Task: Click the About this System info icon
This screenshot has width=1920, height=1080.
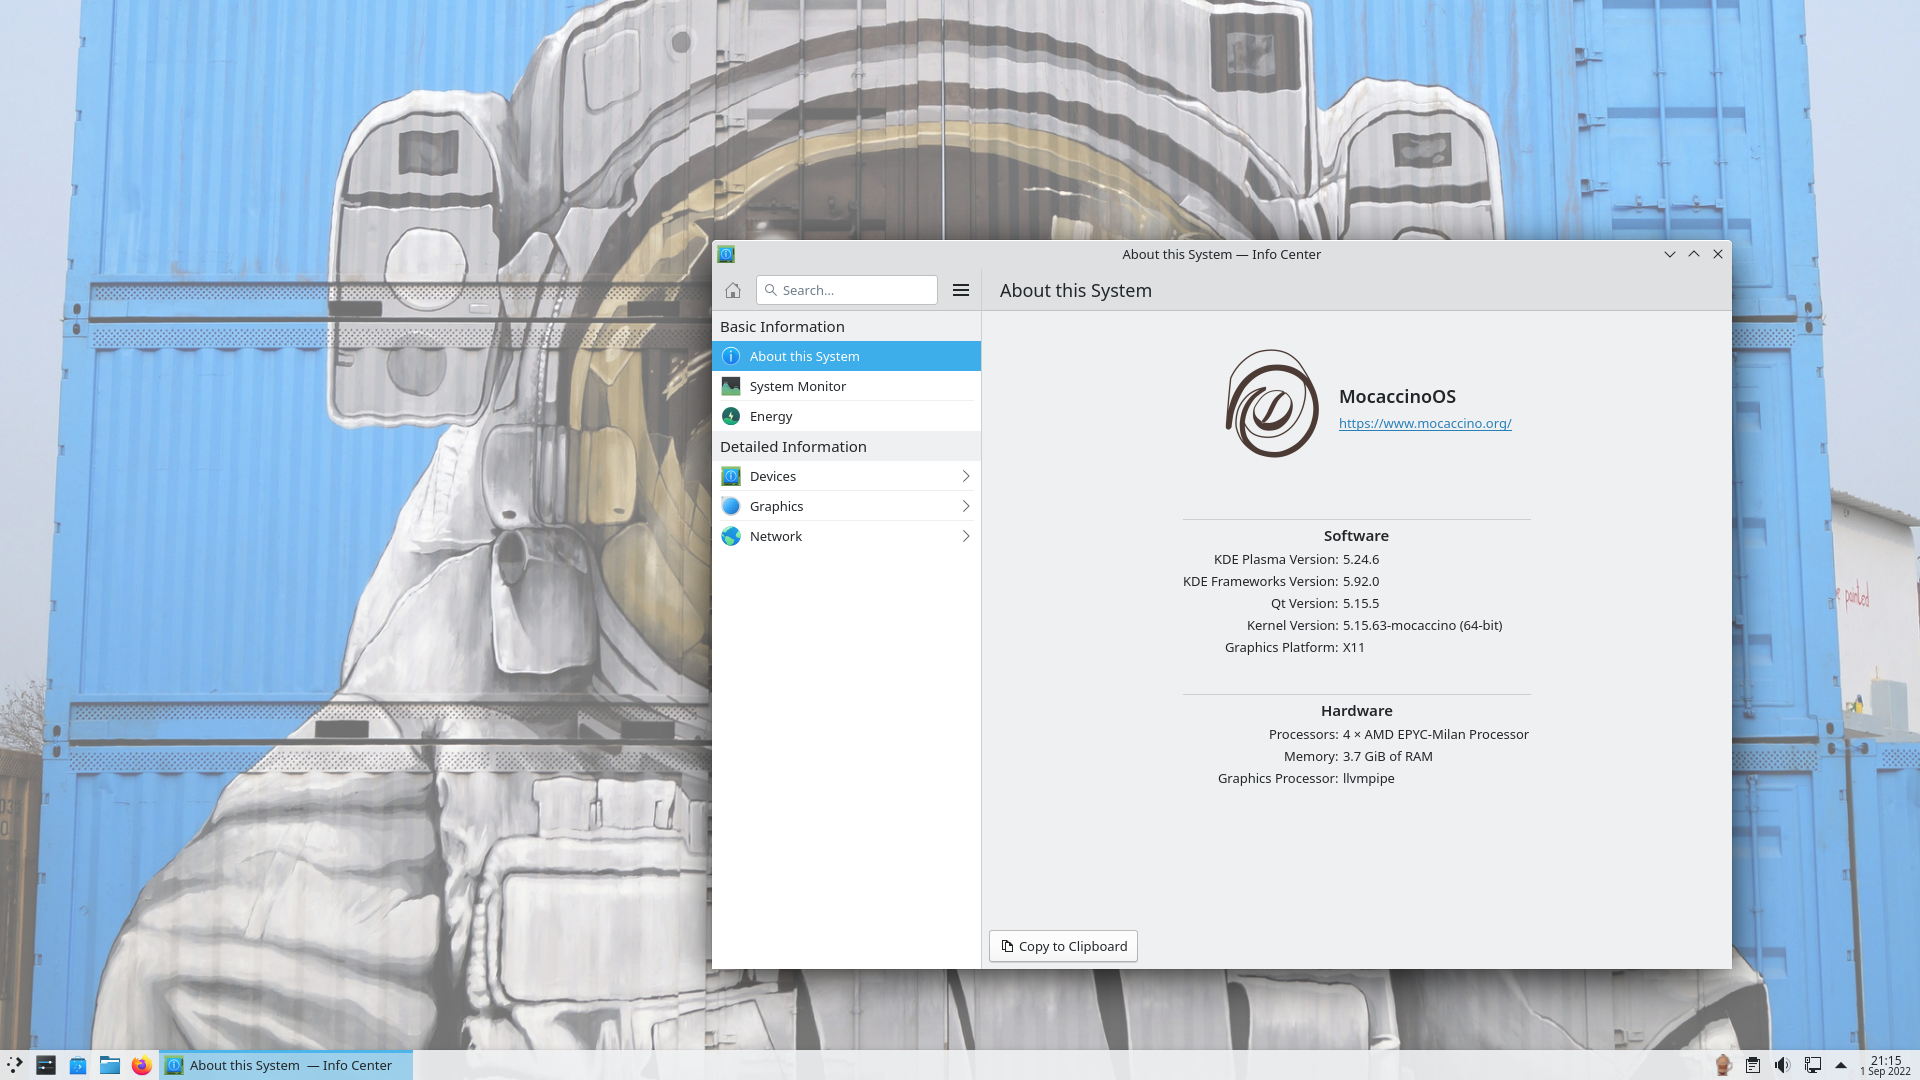Action: click(731, 356)
